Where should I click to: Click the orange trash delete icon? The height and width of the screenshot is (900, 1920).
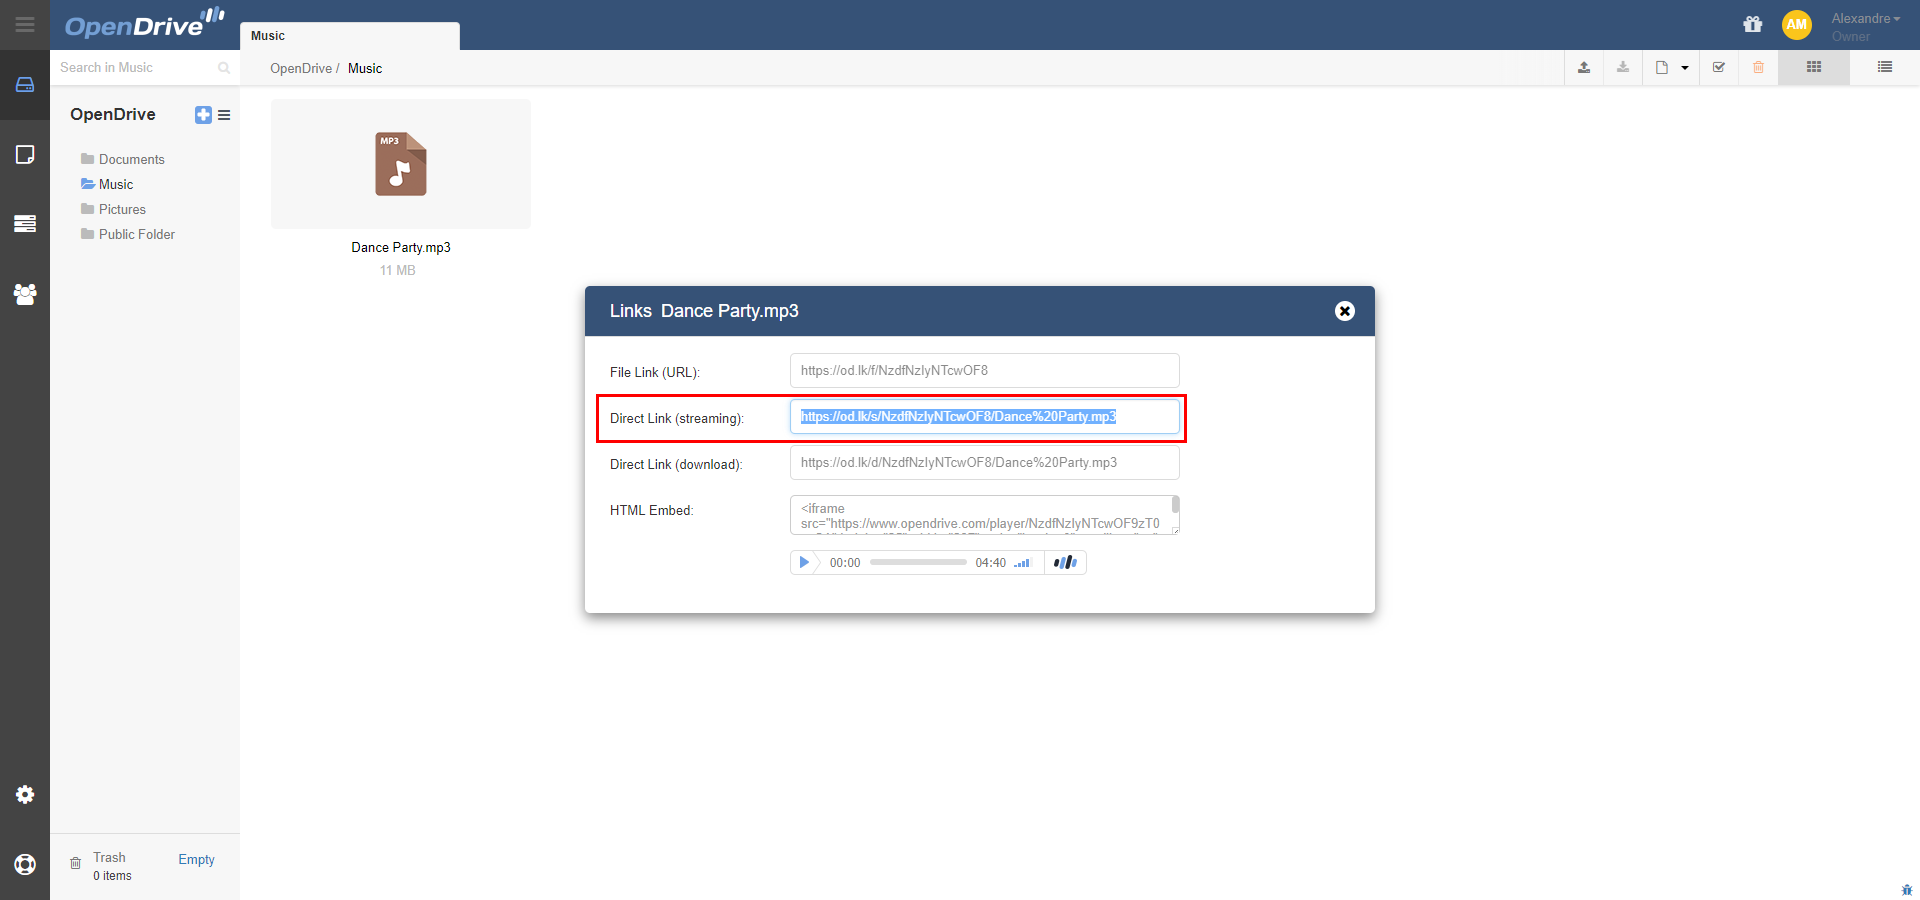[1758, 68]
